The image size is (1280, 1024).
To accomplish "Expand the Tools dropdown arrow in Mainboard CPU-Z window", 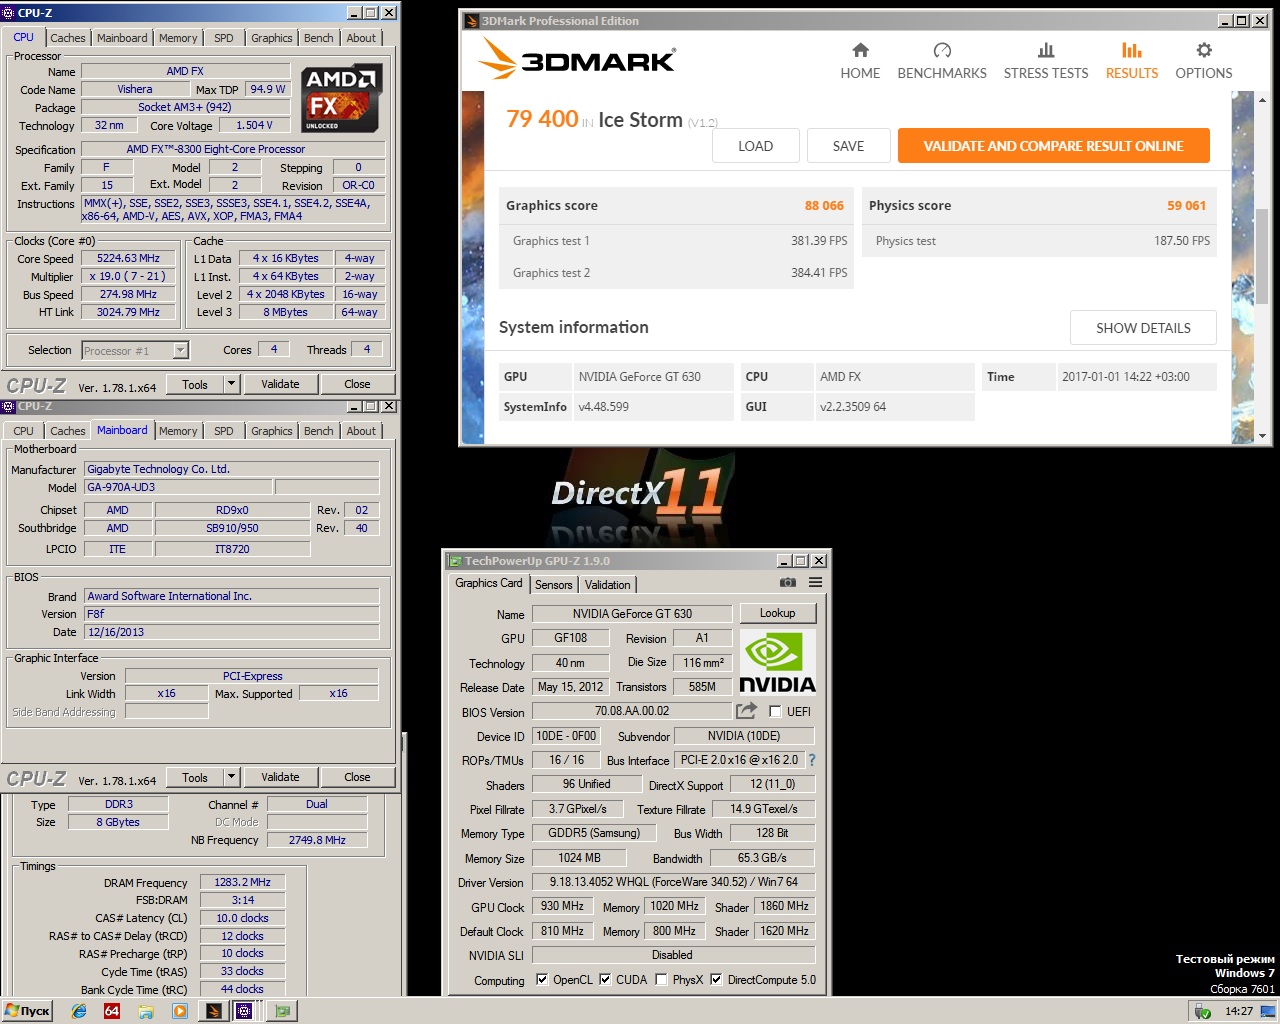I will tap(232, 777).
